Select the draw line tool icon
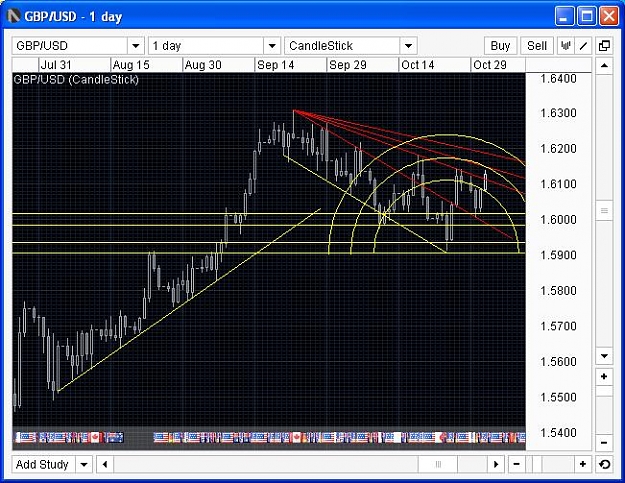This screenshot has height=483, width=625. [x=584, y=46]
